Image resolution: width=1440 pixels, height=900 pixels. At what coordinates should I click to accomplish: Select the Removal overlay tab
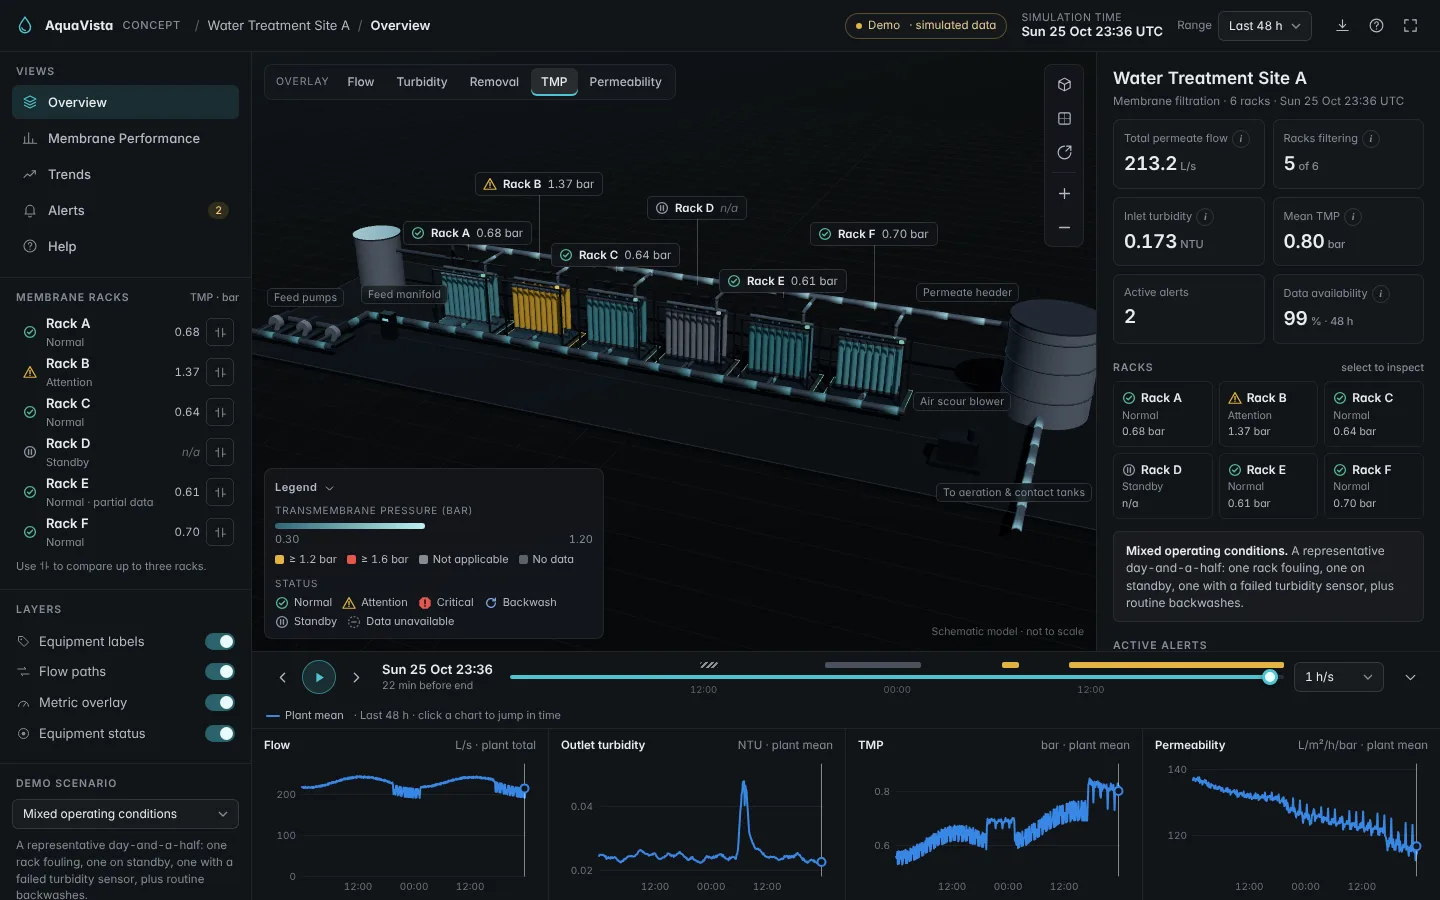point(494,82)
